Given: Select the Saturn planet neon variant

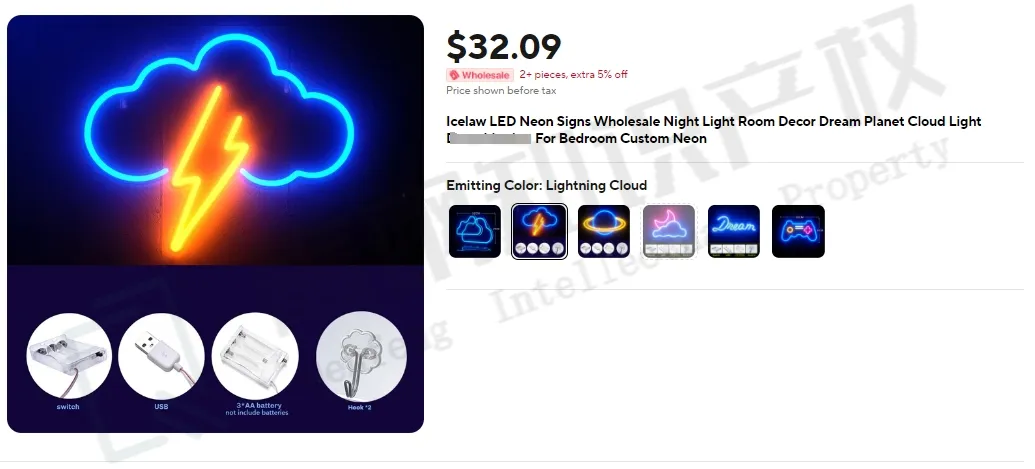Looking at the screenshot, I should click(604, 232).
